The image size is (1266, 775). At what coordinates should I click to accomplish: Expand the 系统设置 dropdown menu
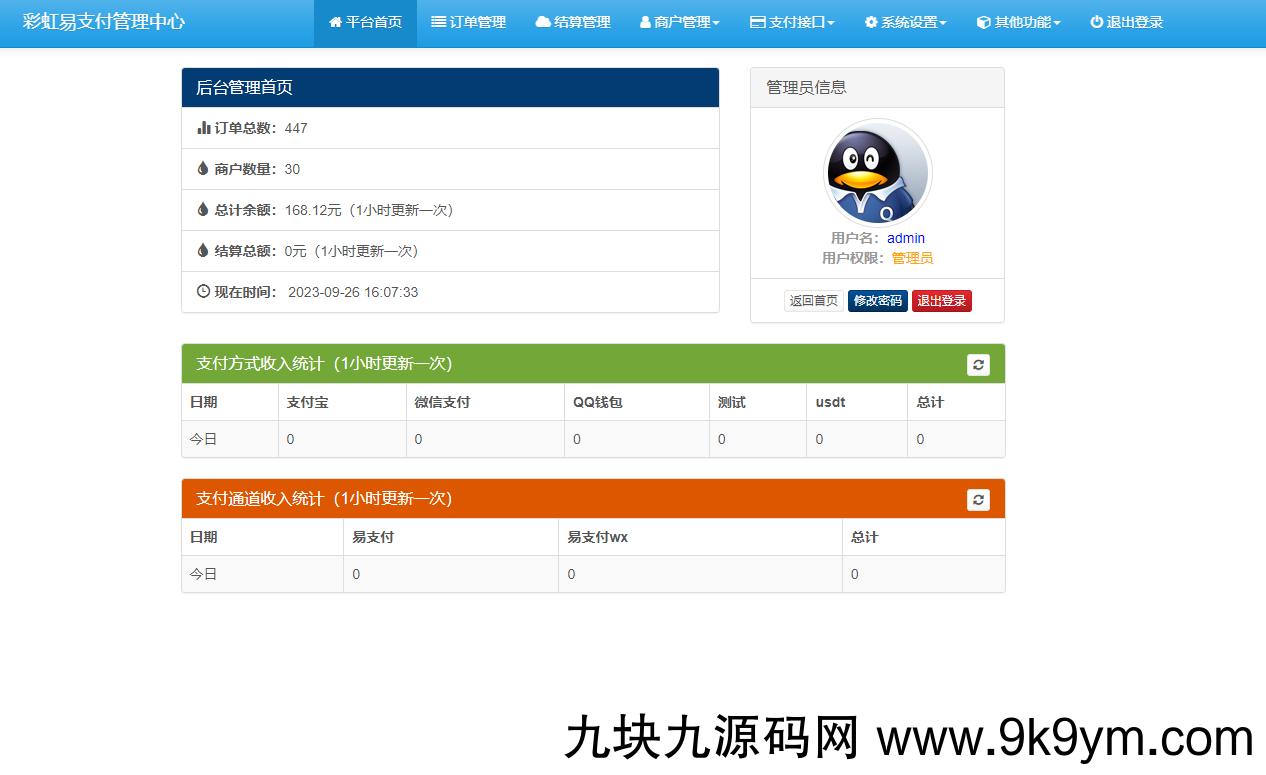(x=905, y=22)
